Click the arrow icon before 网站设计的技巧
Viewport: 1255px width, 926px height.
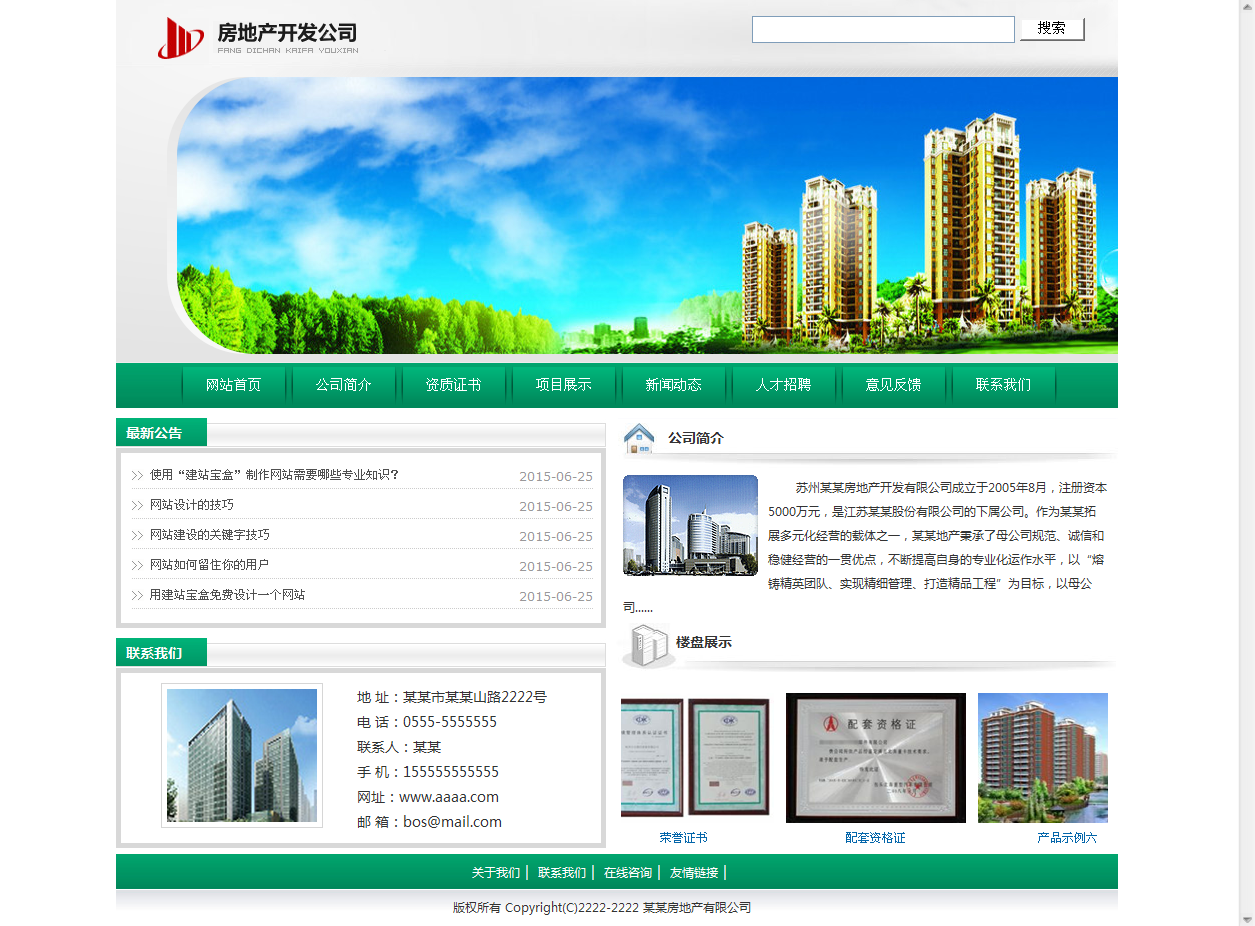click(x=137, y=506)
